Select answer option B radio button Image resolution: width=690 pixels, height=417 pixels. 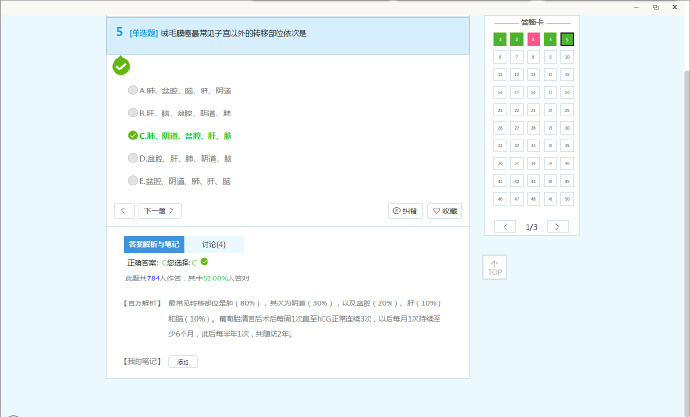pos(133,113)
